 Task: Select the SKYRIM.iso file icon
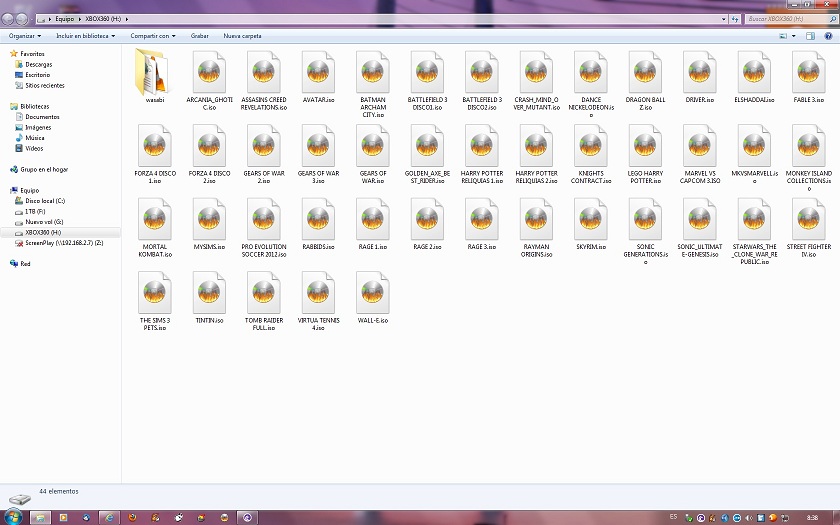(591, 220)
